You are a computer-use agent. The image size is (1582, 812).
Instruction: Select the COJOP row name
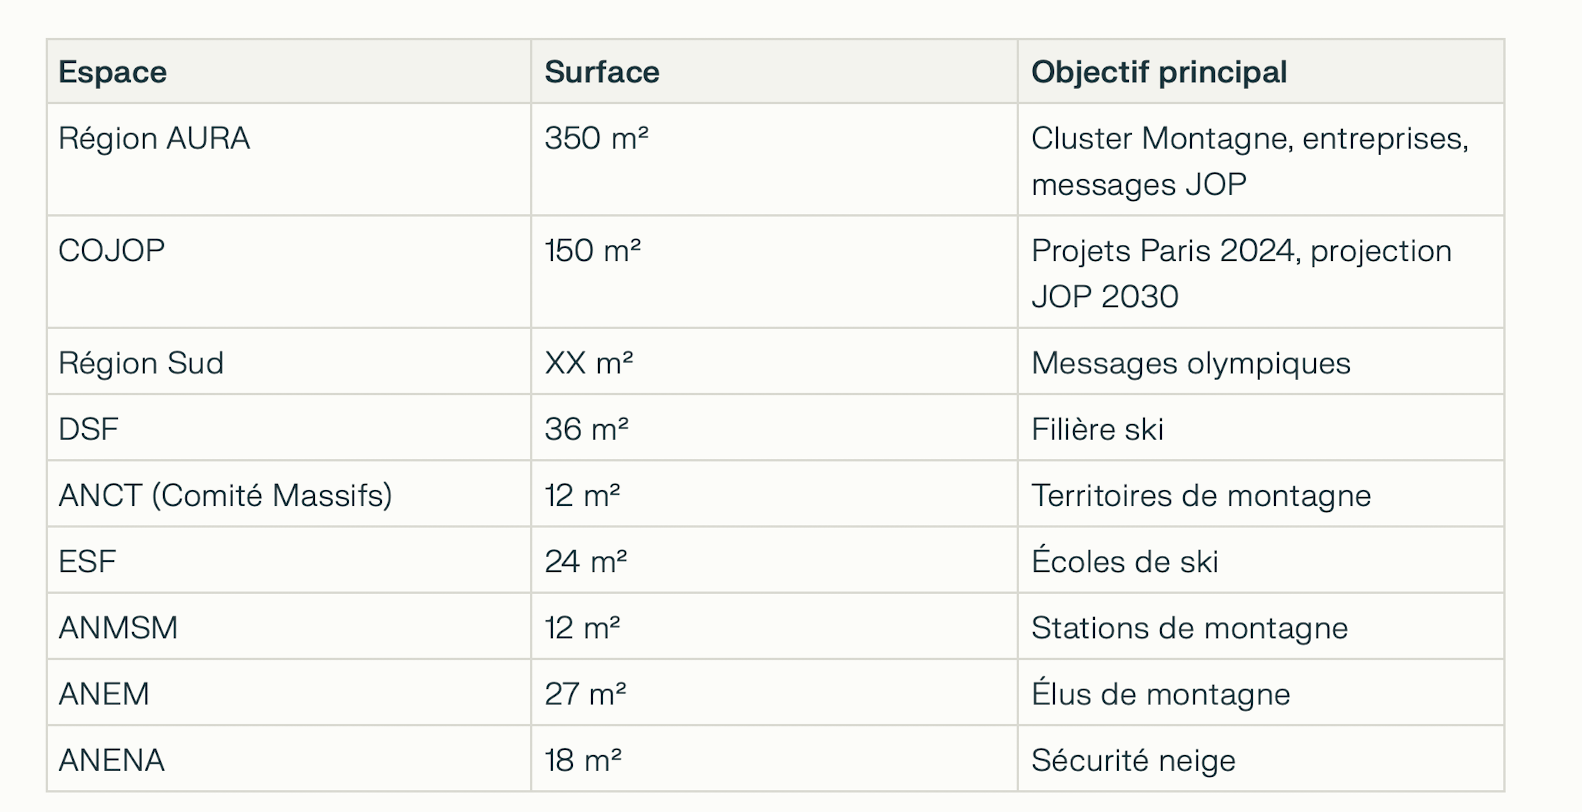[x=112, y=250]
